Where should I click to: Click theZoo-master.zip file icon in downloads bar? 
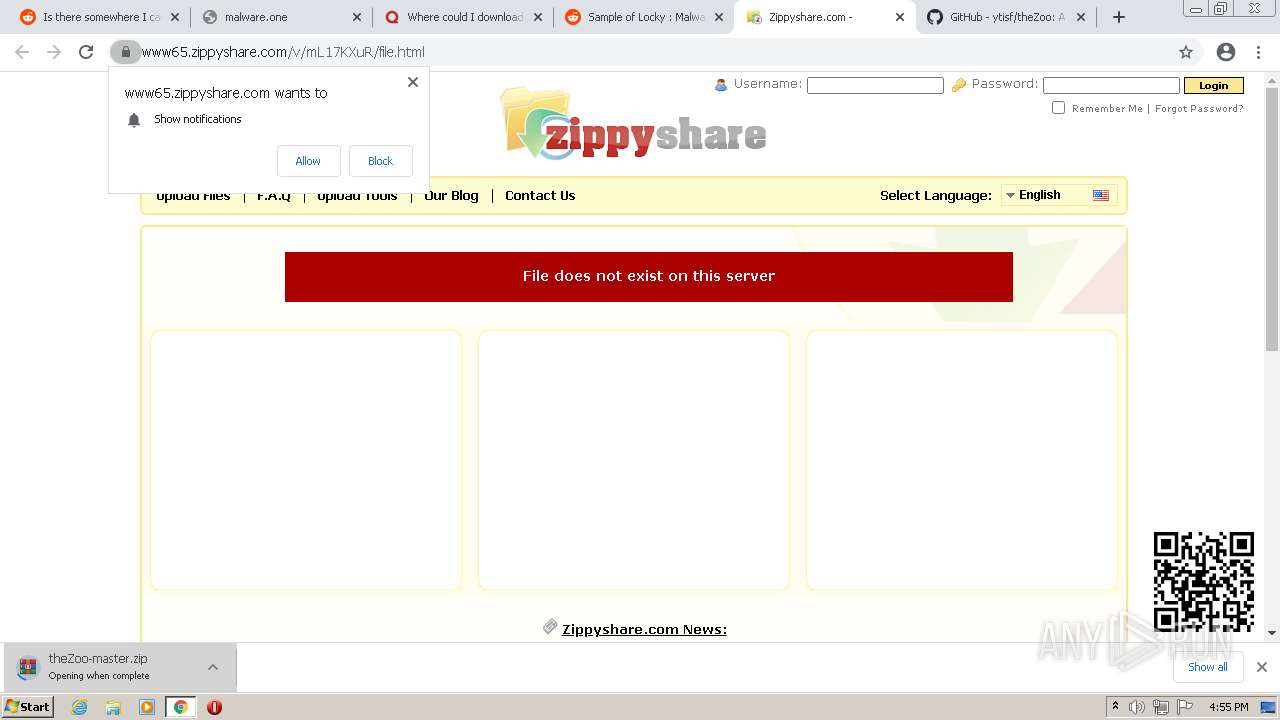[x=28, y=667]
